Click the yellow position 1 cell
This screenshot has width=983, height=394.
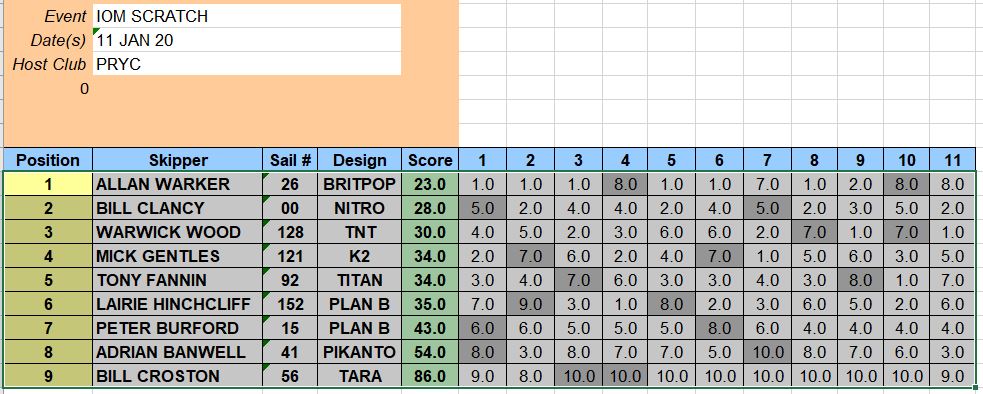(x=48, y=184)
